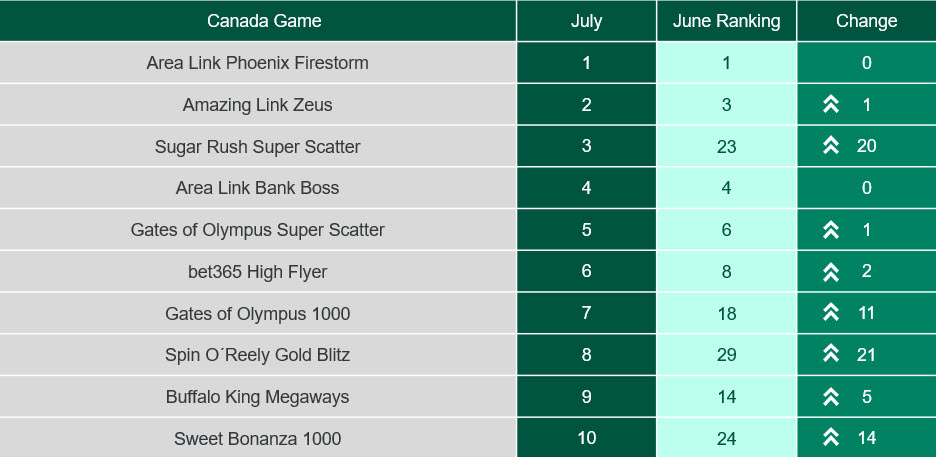The height and width of the screenshot is (457, 936).
Task: Click the up-arrow icon for Sweet Bonanza 1000
Action: click(830, 438)
